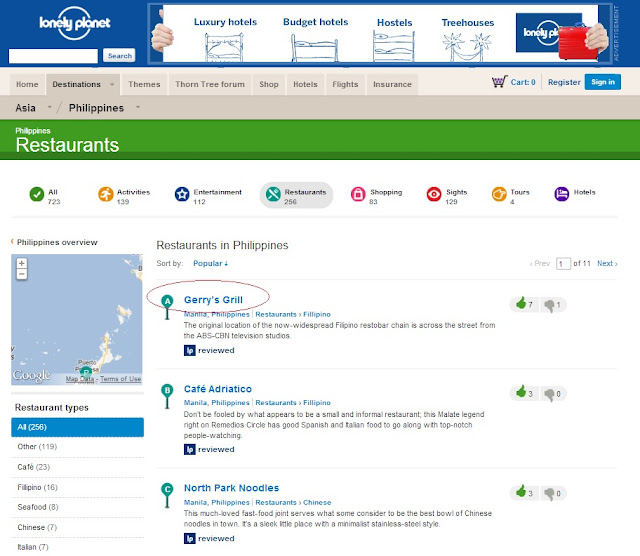Click Chinese category link for North Park Noodles
This screenshot has height=556, width=640.
(x=317, y=503)
